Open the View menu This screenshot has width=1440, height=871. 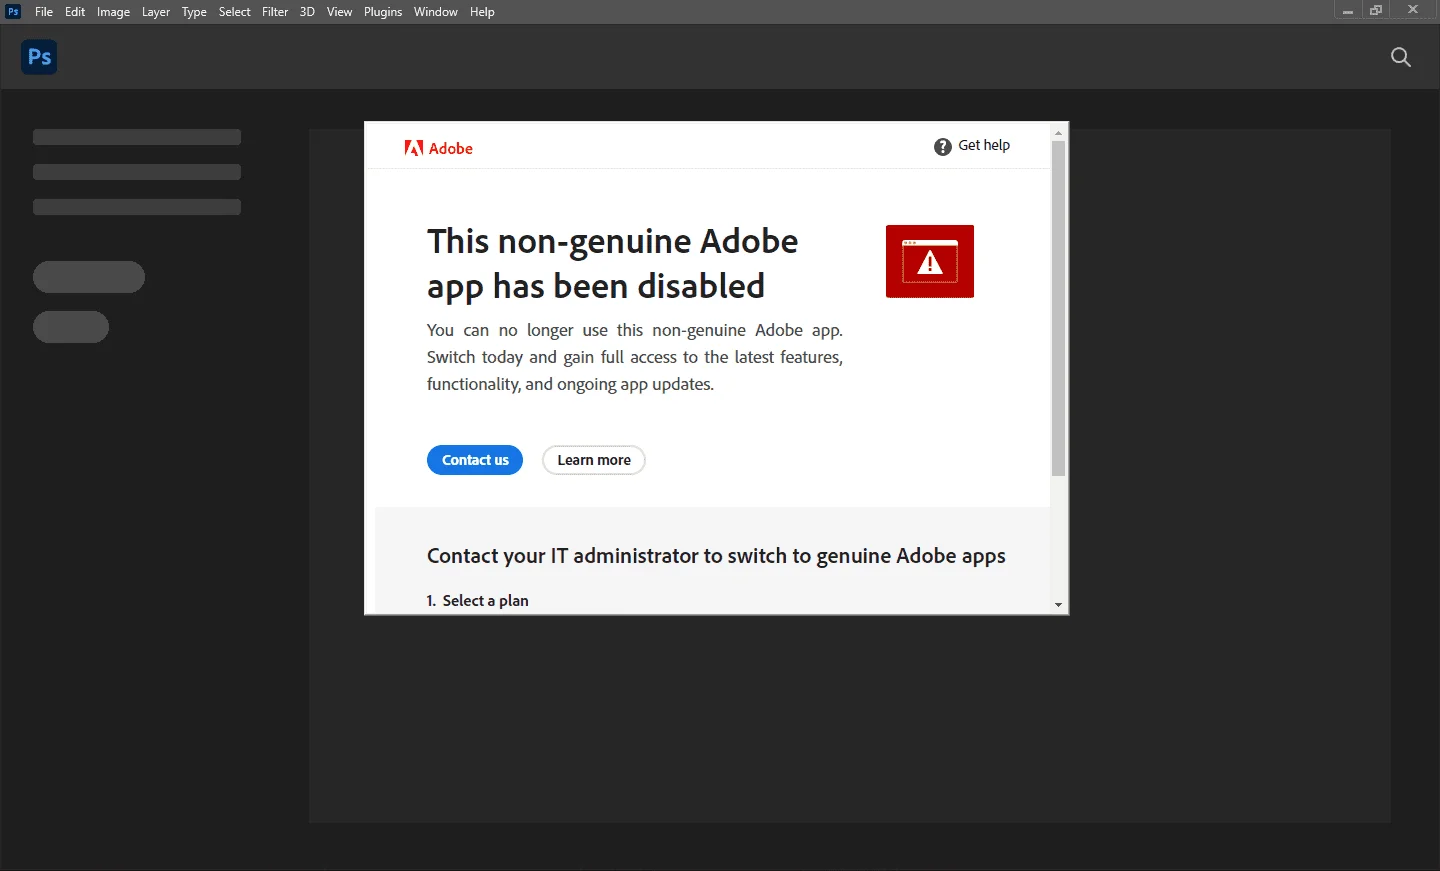339,12
